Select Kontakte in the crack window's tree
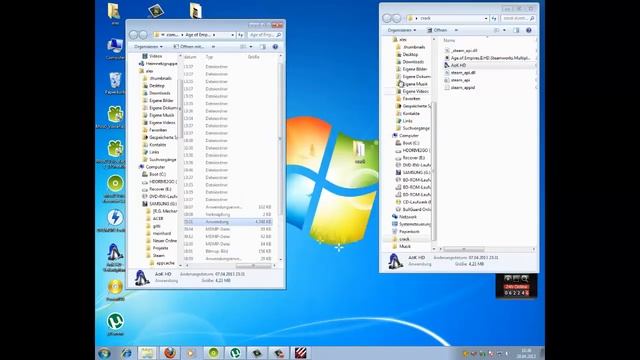The width and height of the screenshot is (640, 360). click(411, 113)
